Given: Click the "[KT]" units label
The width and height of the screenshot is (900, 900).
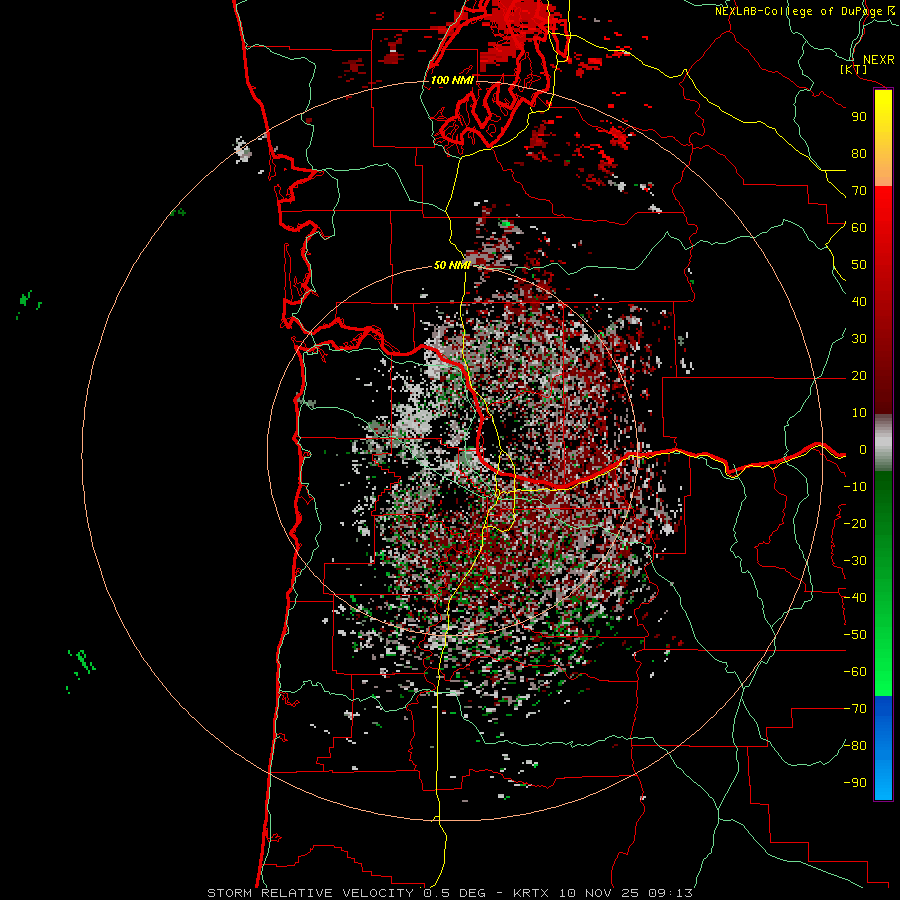Looking at the screenshot, I should [x=854, y=69].
